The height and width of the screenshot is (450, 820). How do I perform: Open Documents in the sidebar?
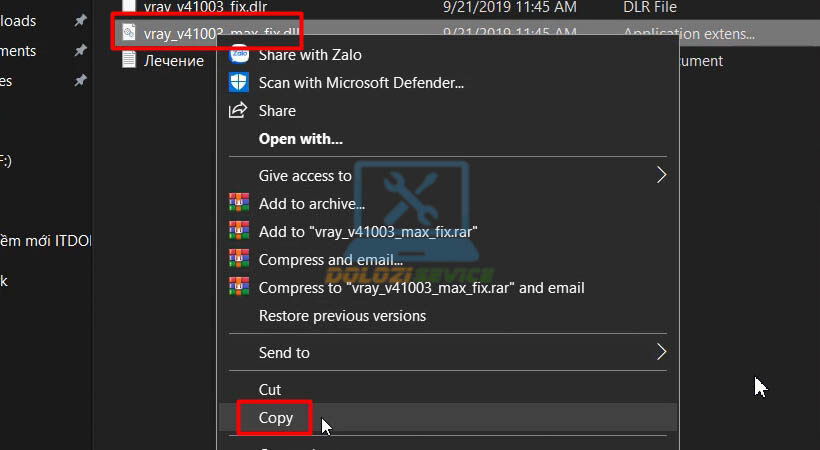pos(18,50)
